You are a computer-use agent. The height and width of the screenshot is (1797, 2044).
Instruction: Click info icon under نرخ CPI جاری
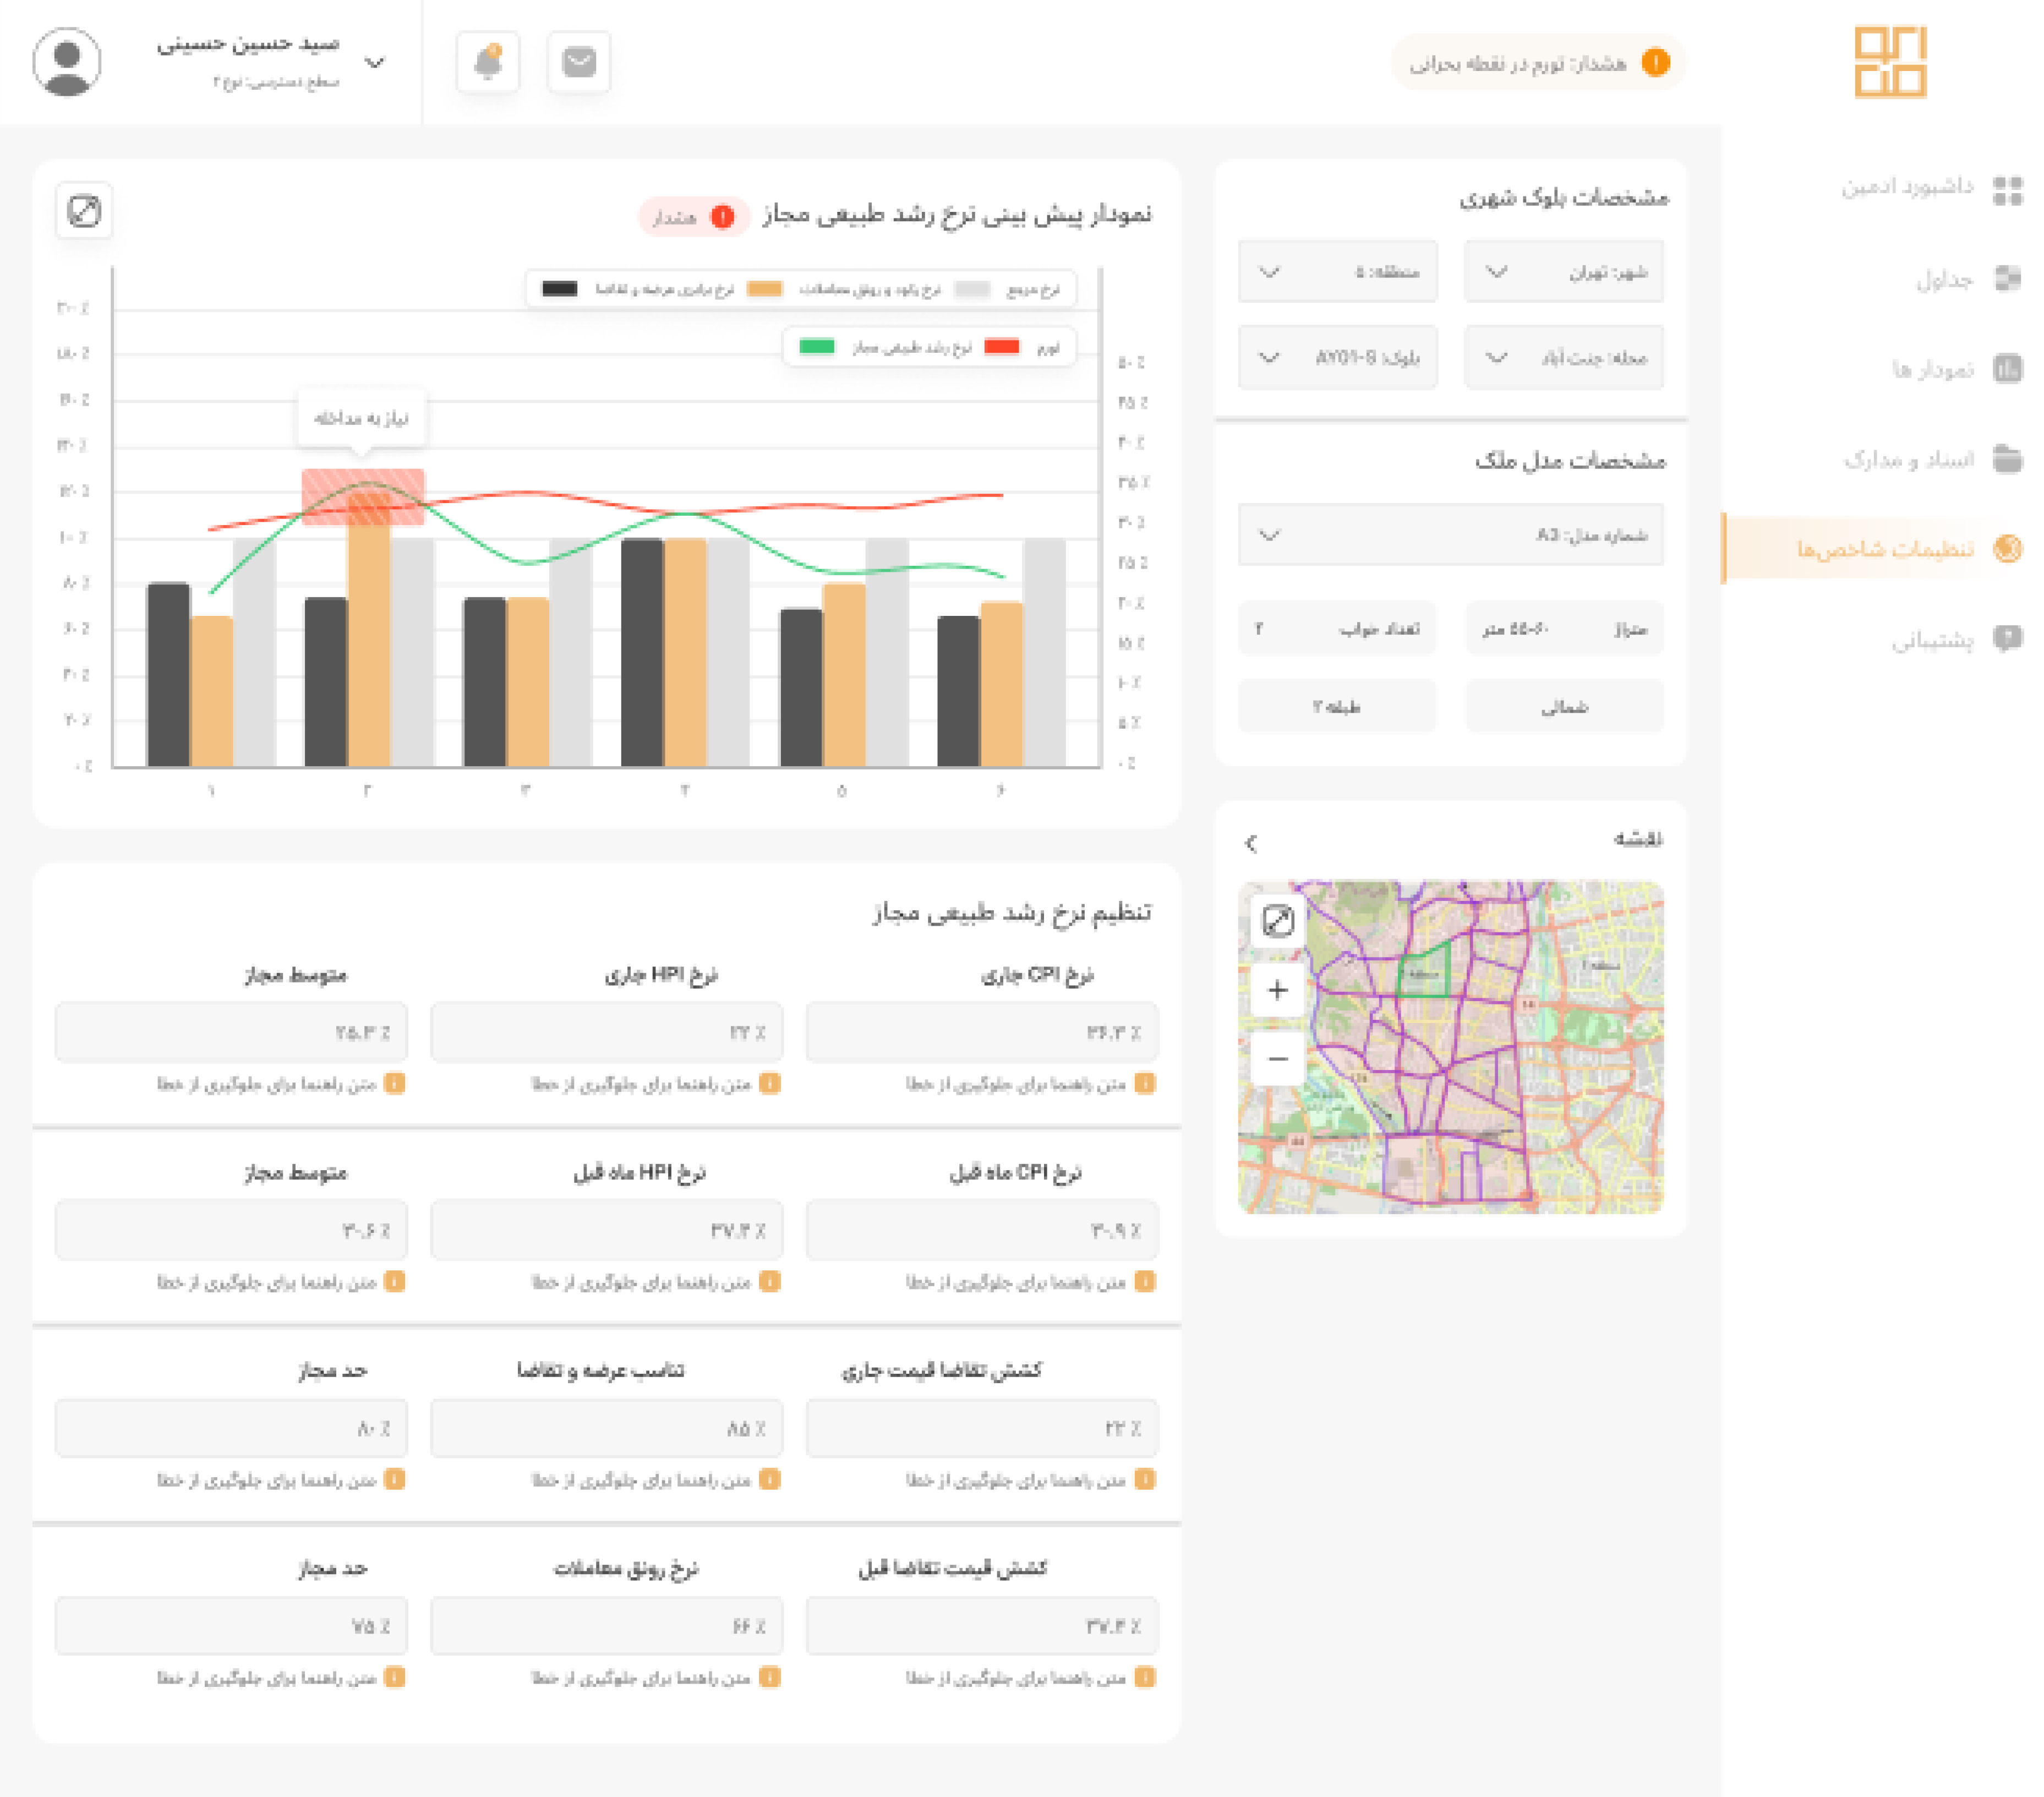coord(1145,1083)
